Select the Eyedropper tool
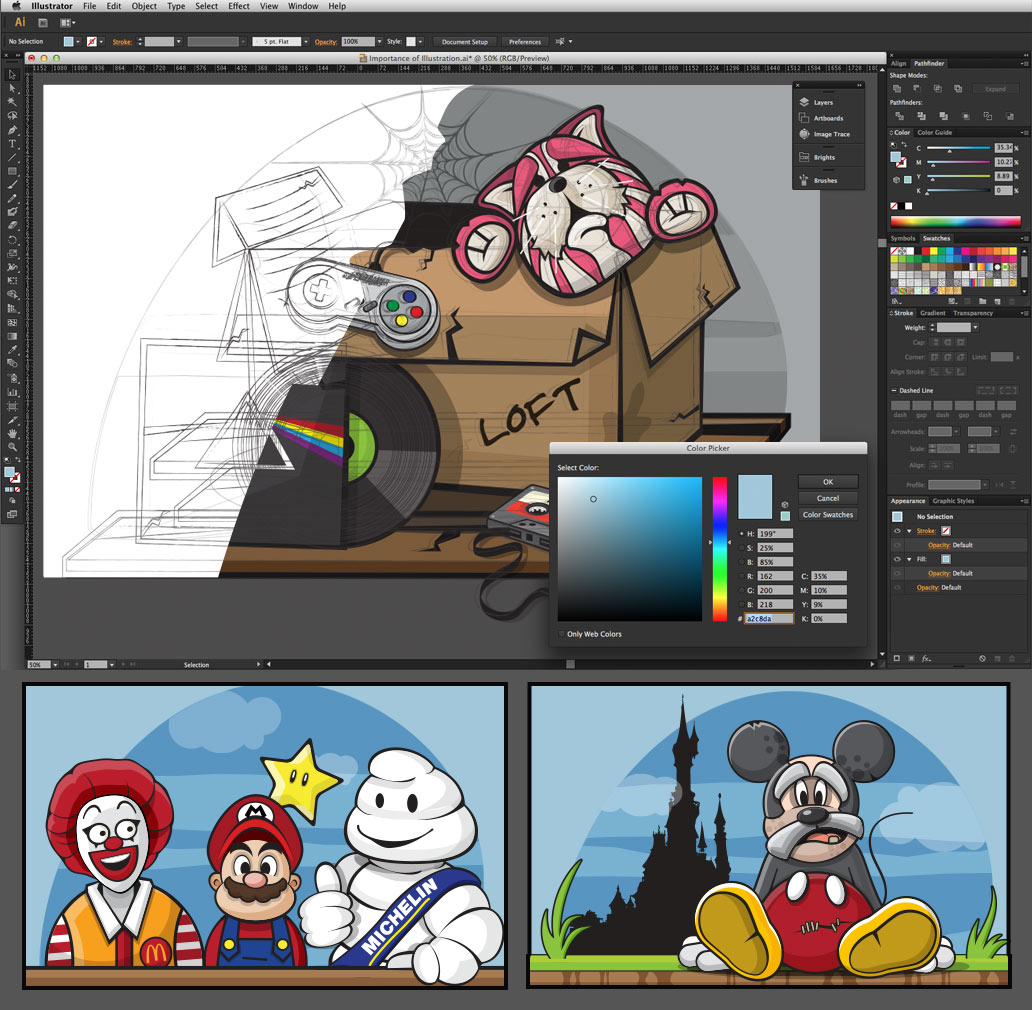The image size is (1032, 1010). pos(12,350)
